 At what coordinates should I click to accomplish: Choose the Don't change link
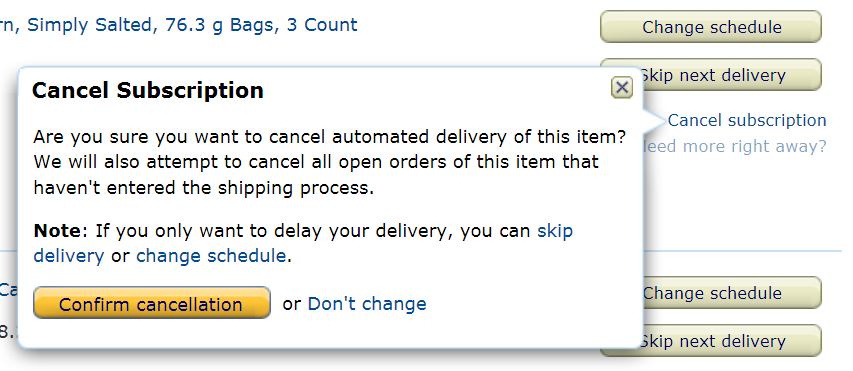(x=367, y=304)
